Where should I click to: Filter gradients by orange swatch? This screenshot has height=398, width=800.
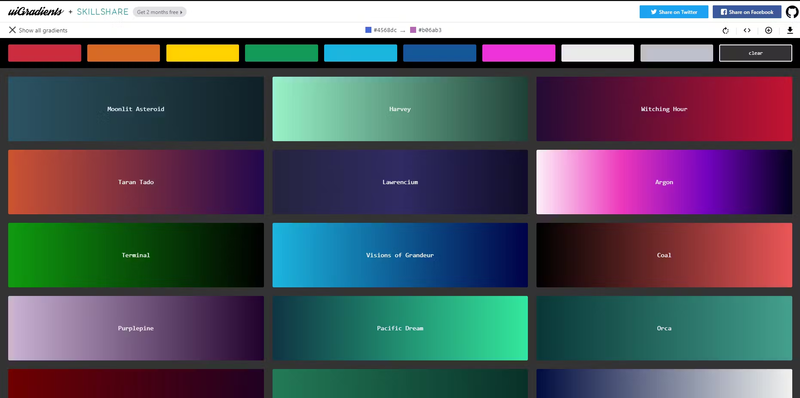pos(123,53)
